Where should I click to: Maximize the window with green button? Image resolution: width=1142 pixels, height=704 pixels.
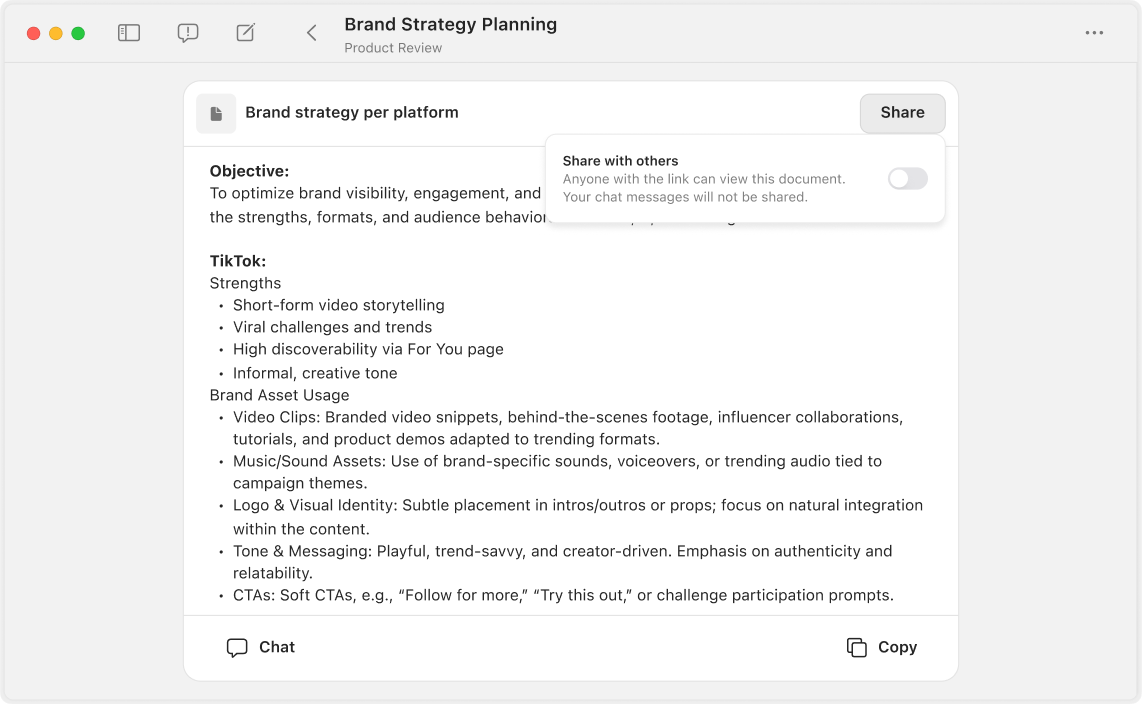click(x=78, y=33)
